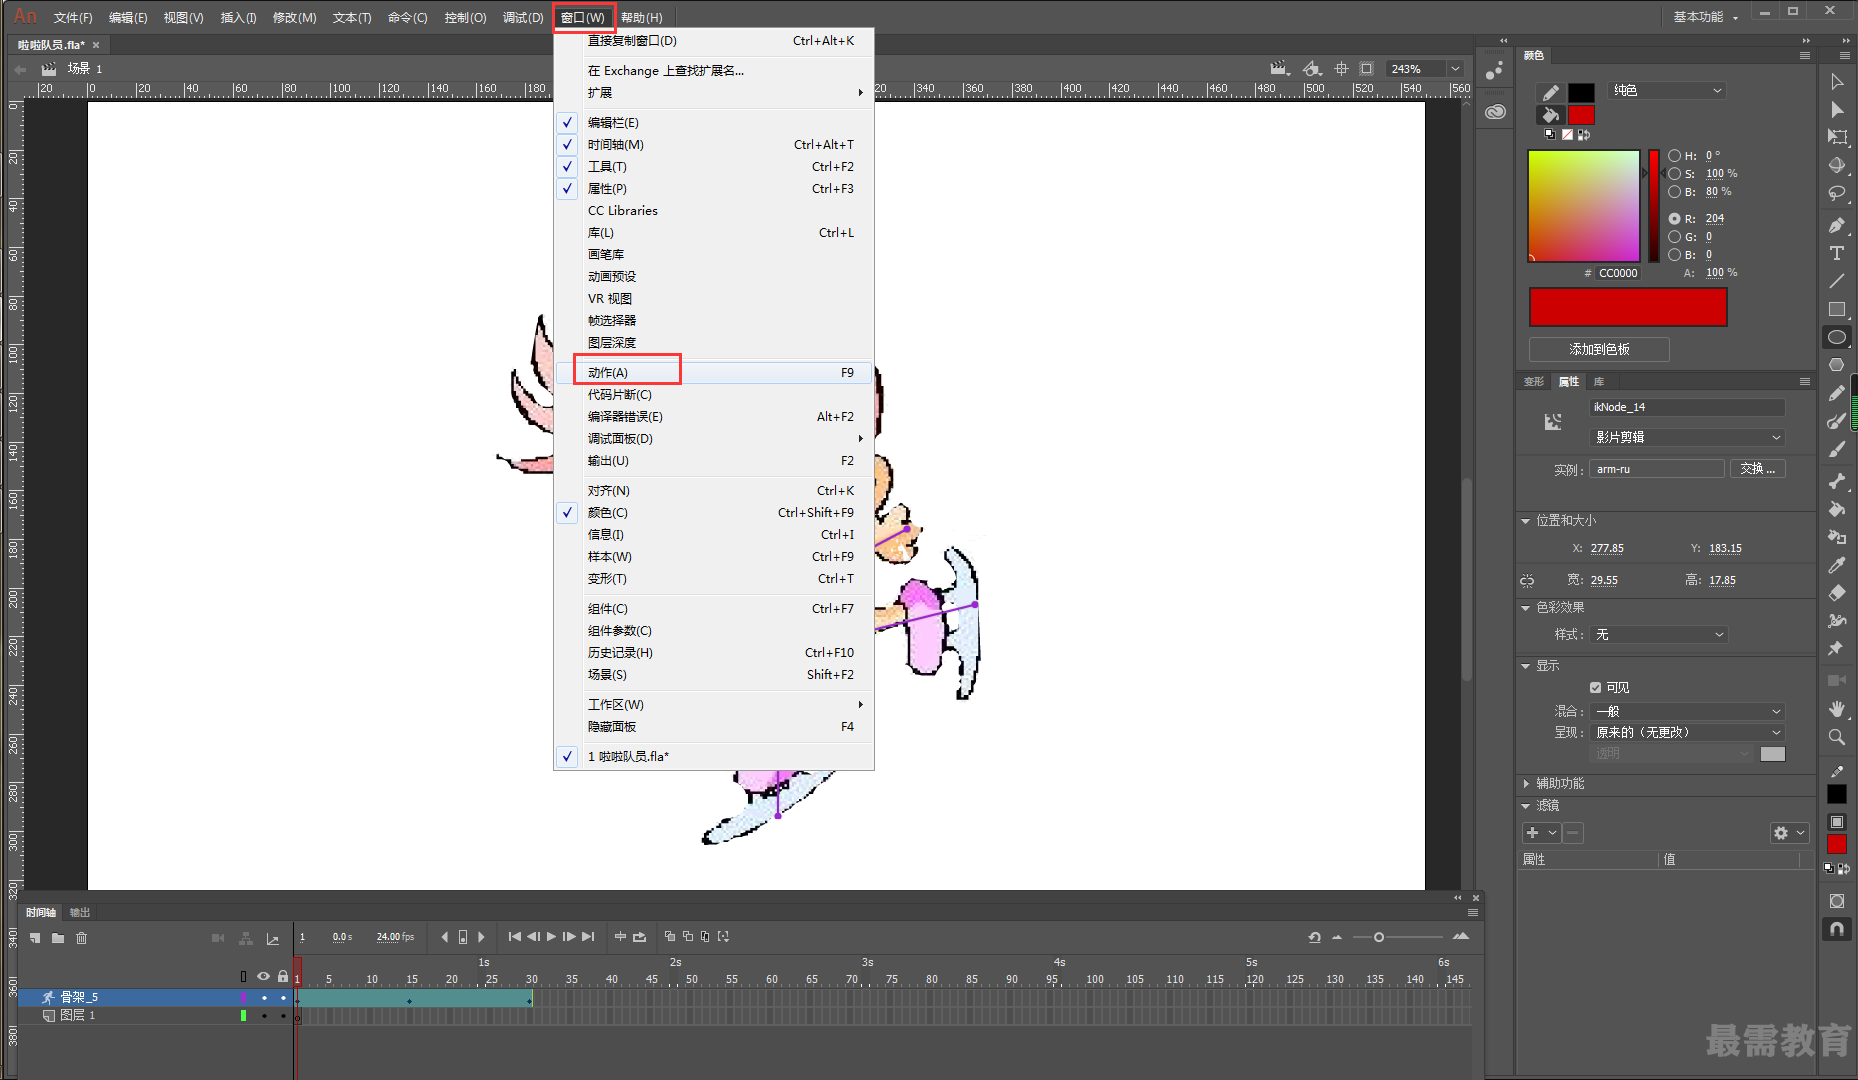Toggle visibility of 骨架_5 layer
The image size is (1858, 1080).
point(264,997)
